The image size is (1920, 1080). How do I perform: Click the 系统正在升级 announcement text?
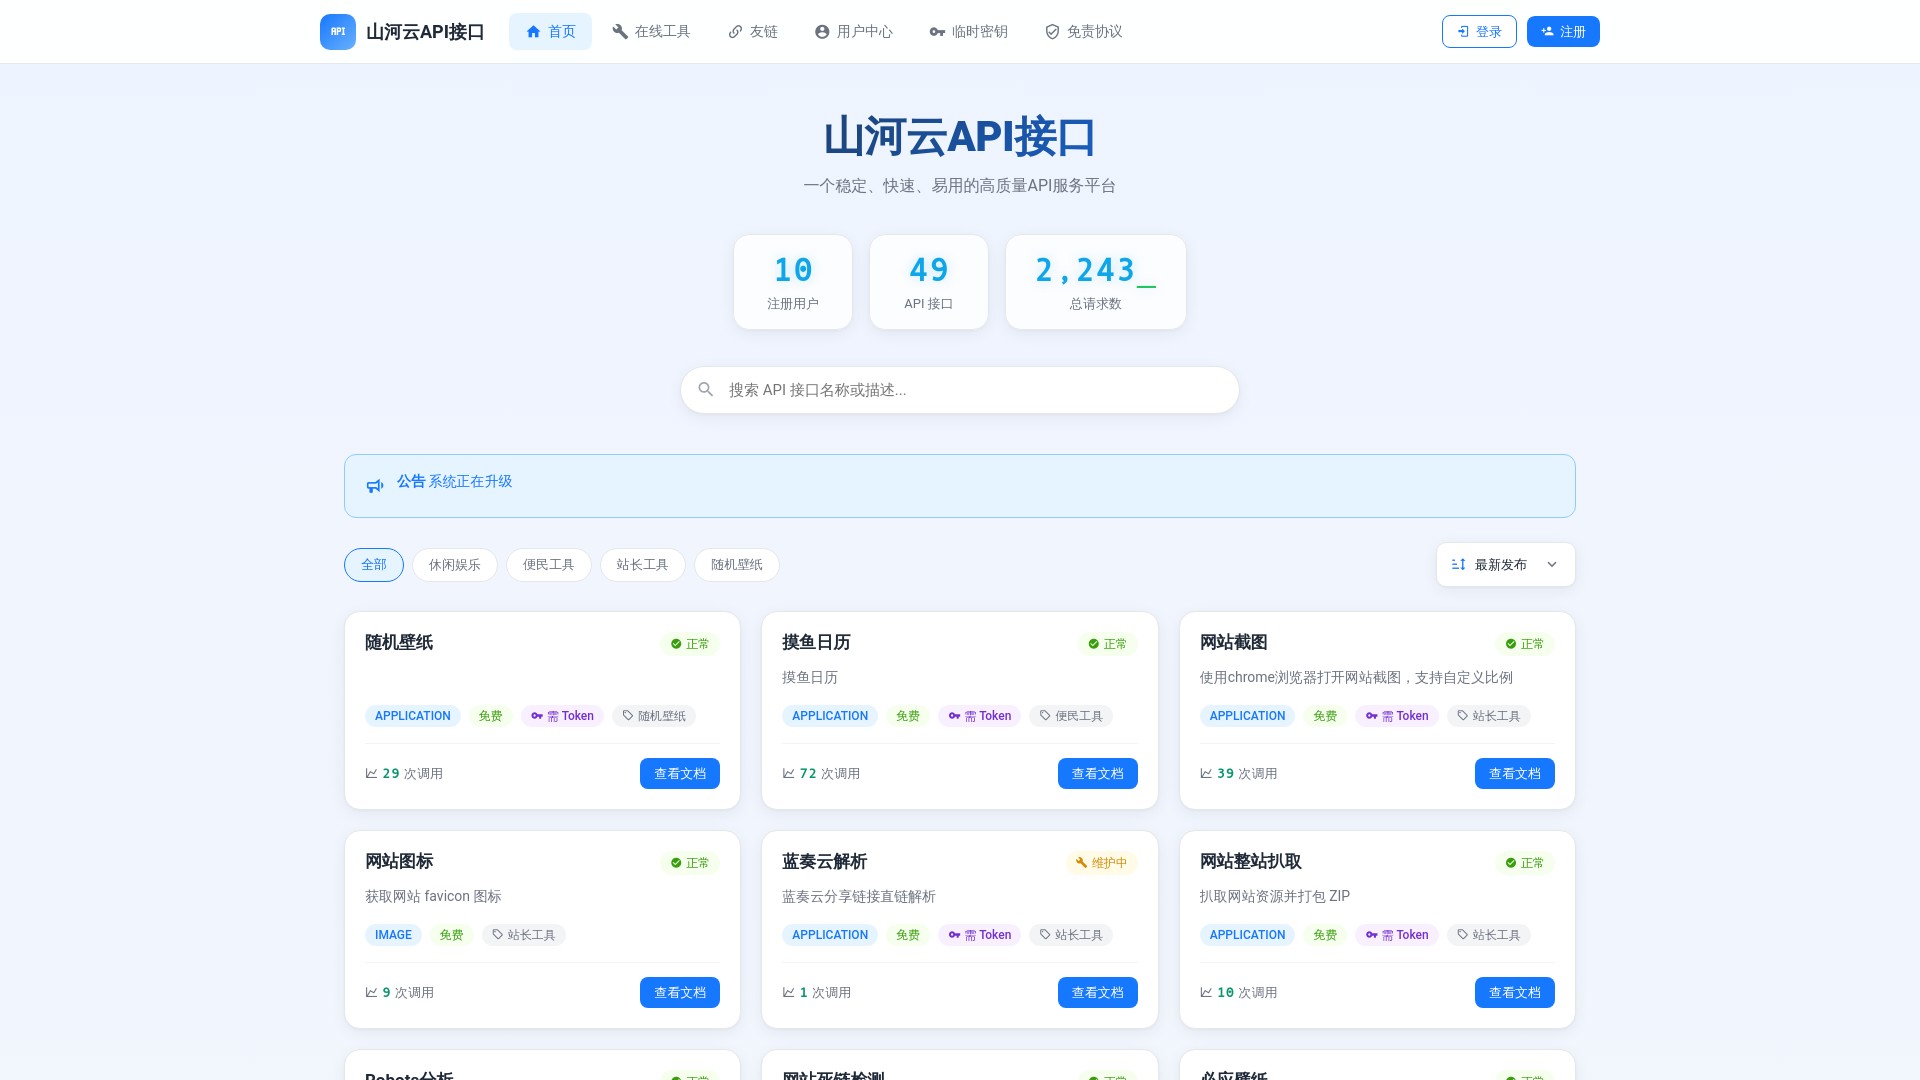point(470,481)
